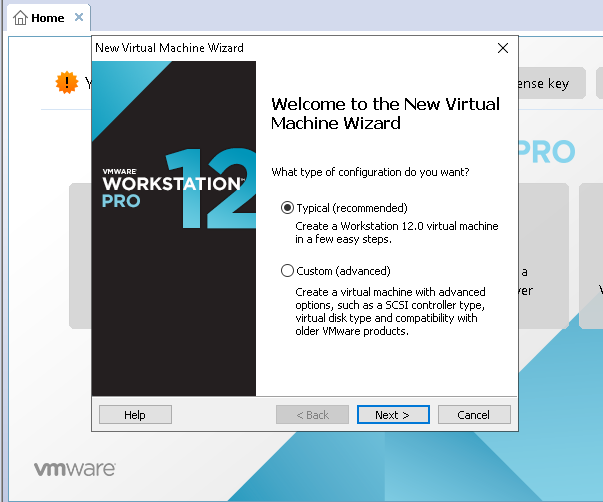This screenshot has height=502, width=603.
Task: Switch to the Home tab
Action: point(48,18)
